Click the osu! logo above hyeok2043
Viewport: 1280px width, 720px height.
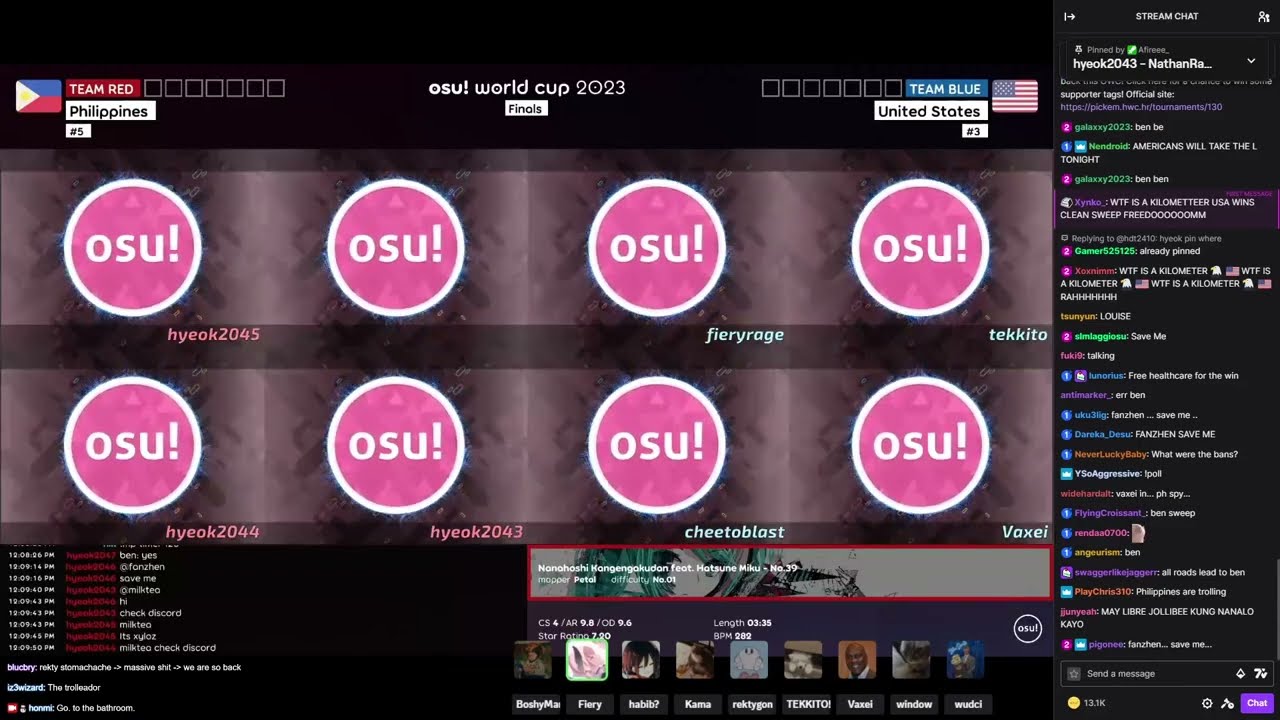(x=396, y=445)
